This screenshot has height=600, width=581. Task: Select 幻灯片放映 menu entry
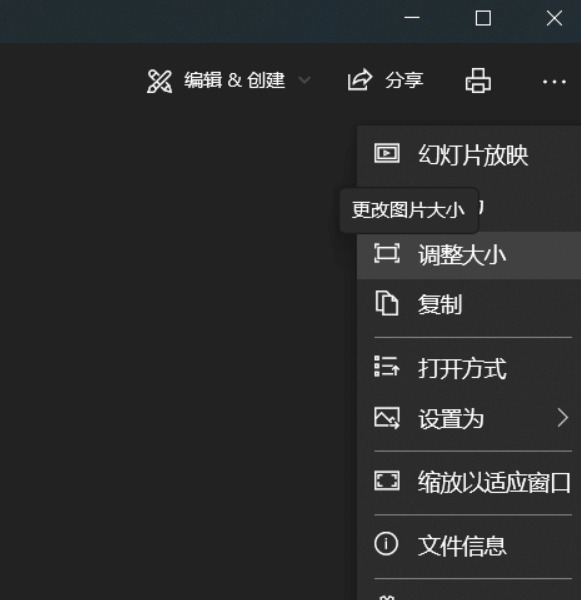469,155
